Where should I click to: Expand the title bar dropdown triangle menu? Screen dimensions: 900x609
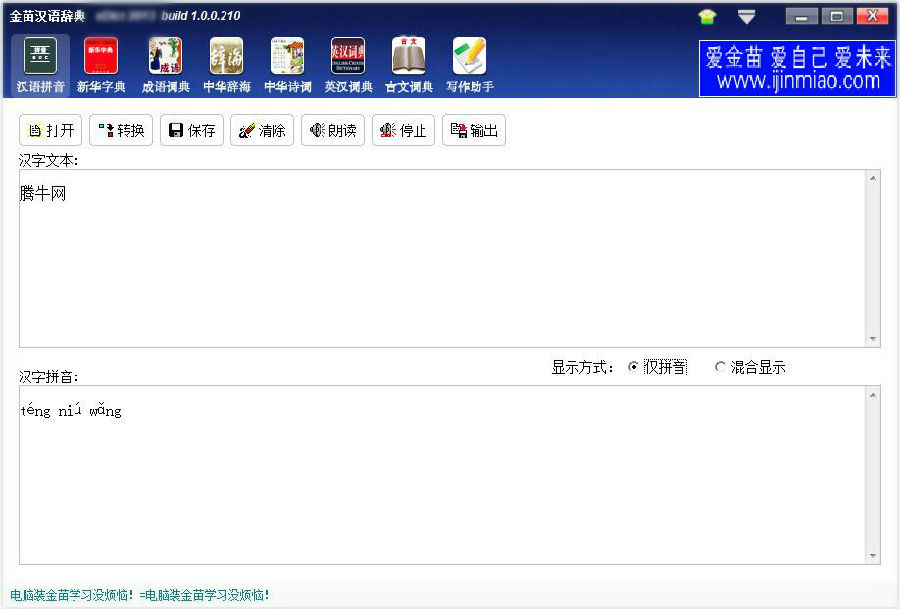[746, 16]
